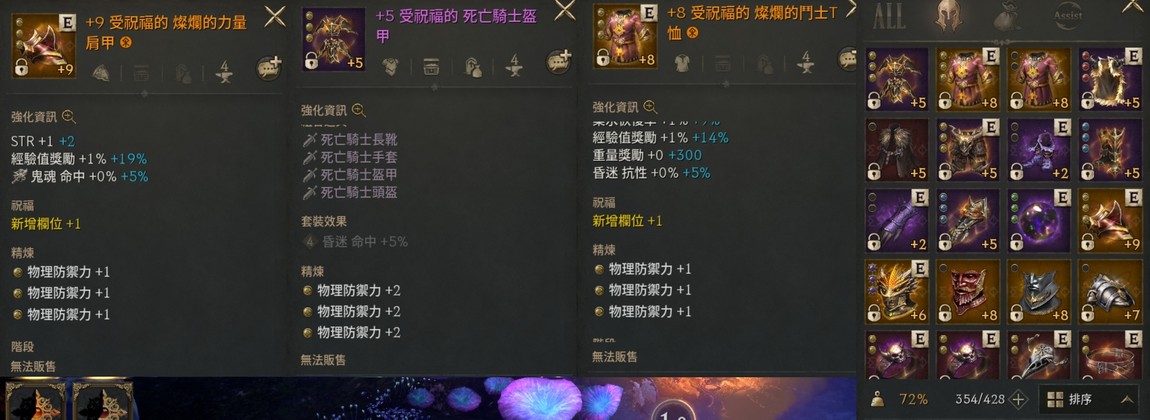Magnify 強化資訊 in the shoulder armor panel
The width and height of the screenshot is (1150, 420).
tap(69, 117)
